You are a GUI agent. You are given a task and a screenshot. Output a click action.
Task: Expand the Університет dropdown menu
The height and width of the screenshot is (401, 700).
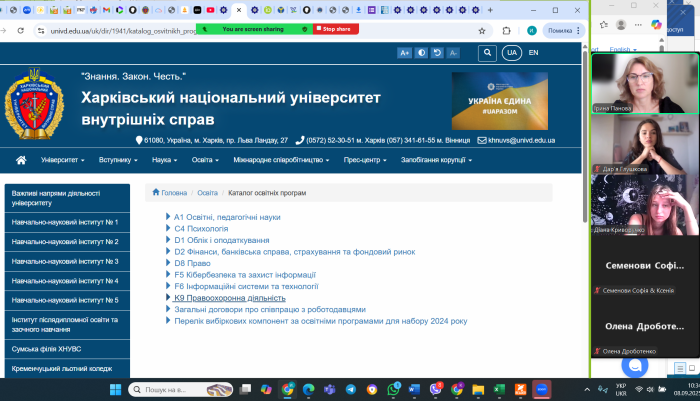pos(62,160)
